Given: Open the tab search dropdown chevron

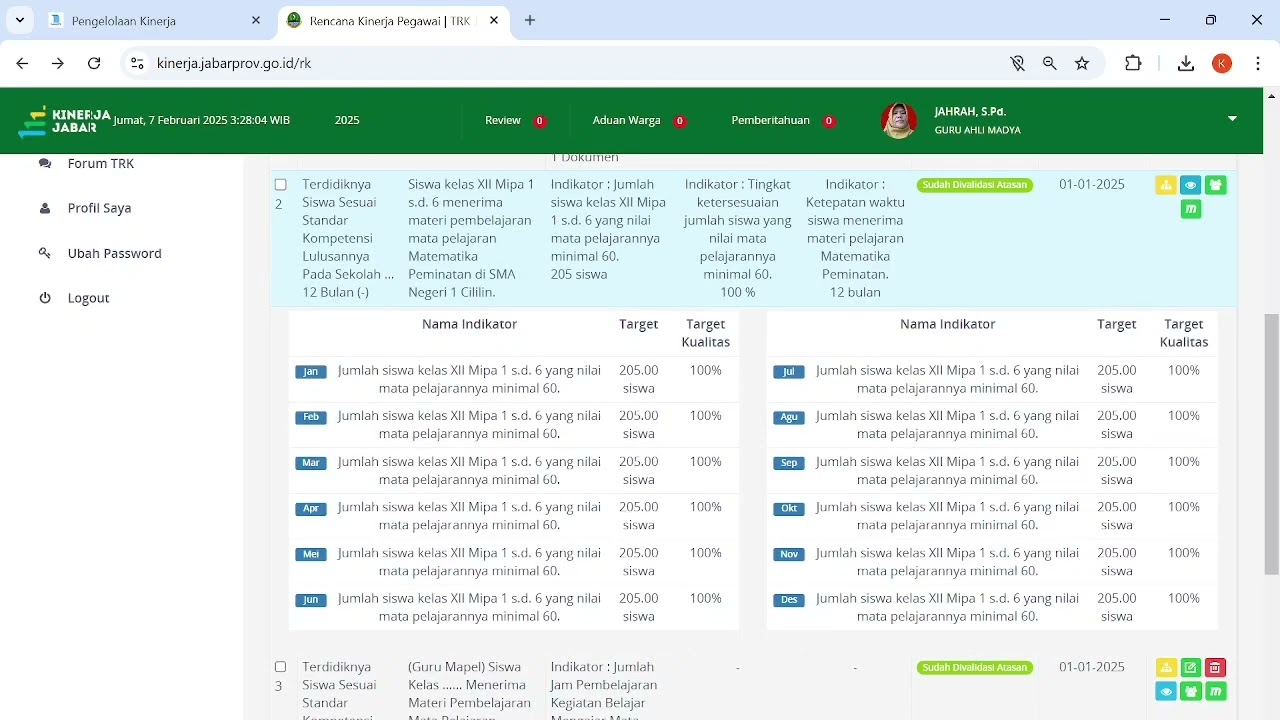Looking at the screenshot, I should pos(20,20).
